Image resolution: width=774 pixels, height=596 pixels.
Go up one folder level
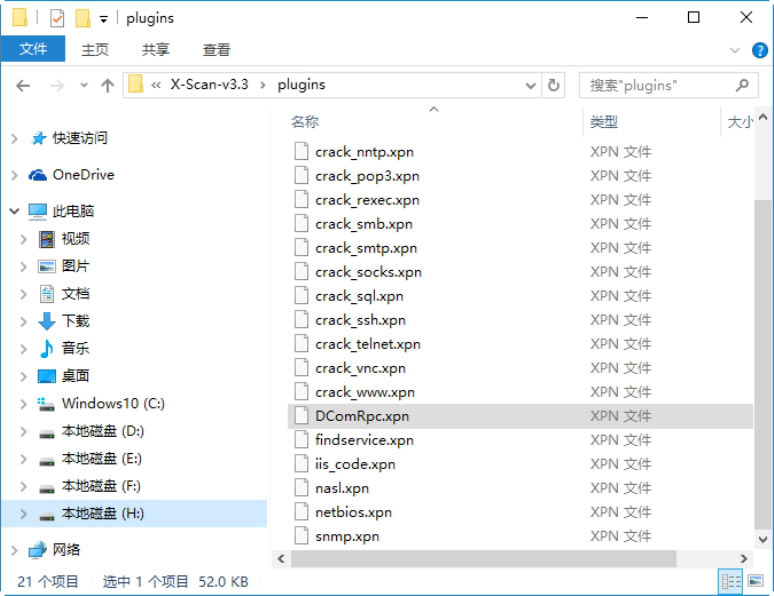(107, 86)
